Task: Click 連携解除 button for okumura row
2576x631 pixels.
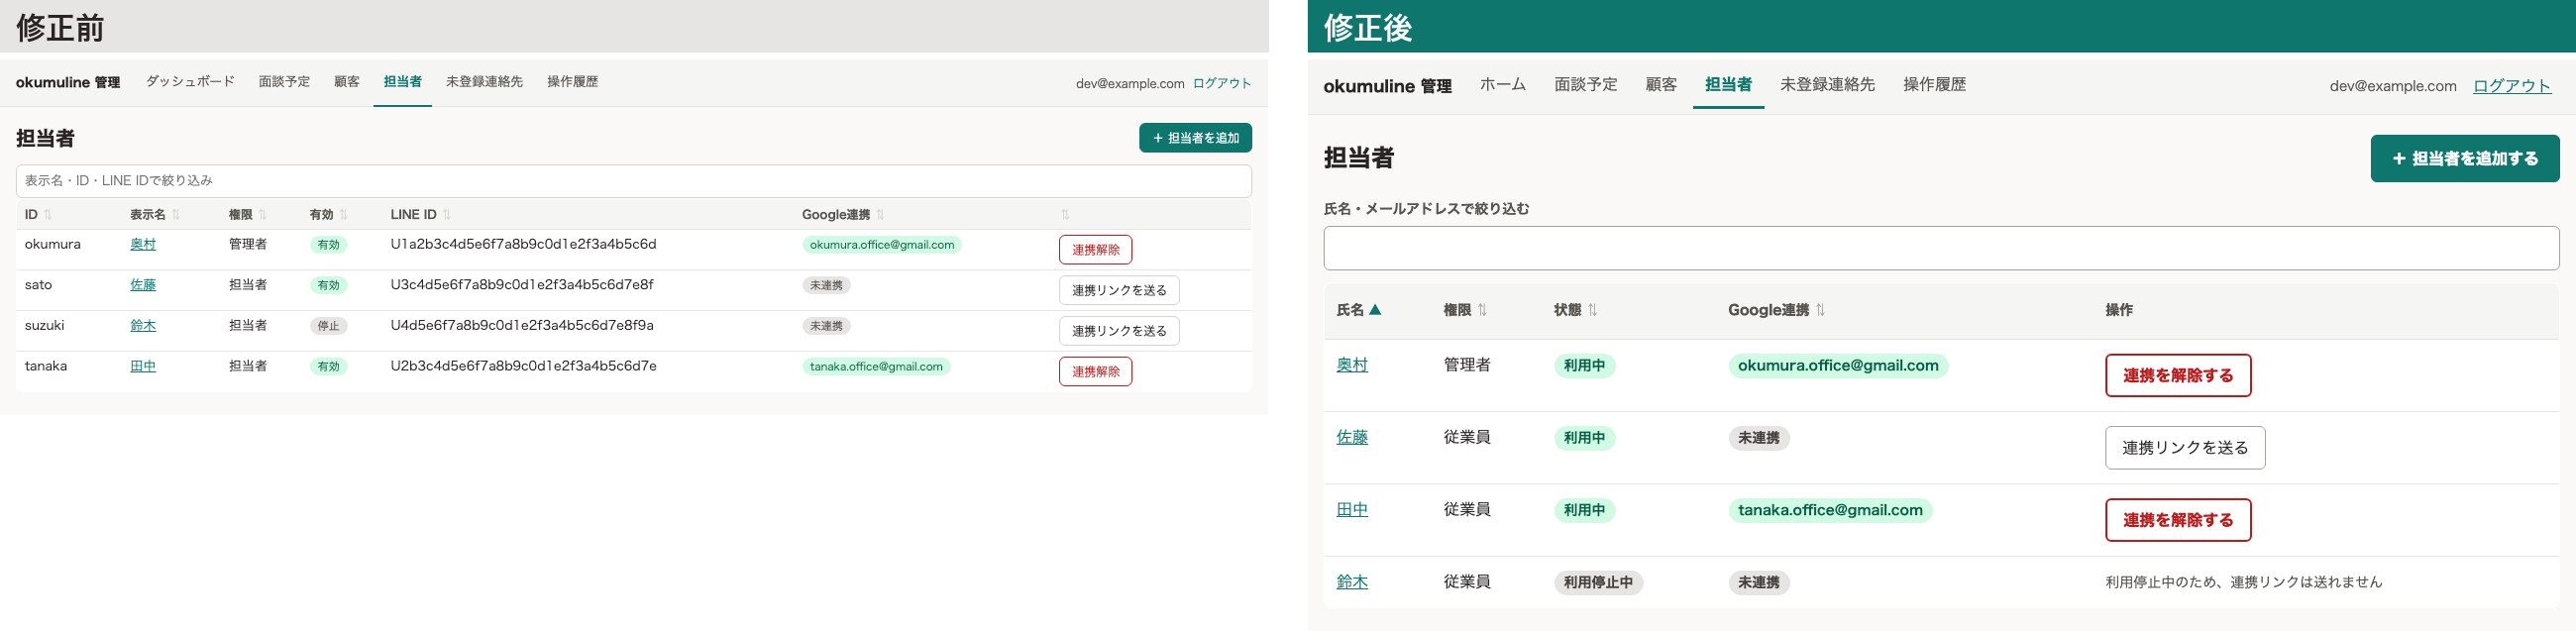Action: (1095, 250)
